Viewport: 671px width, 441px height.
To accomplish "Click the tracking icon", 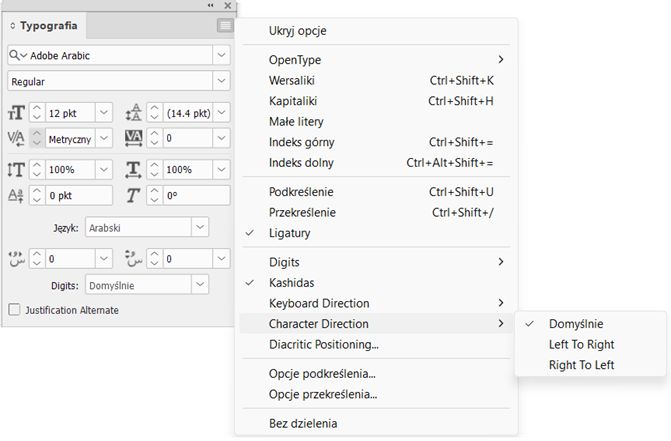I will [134, 138].
